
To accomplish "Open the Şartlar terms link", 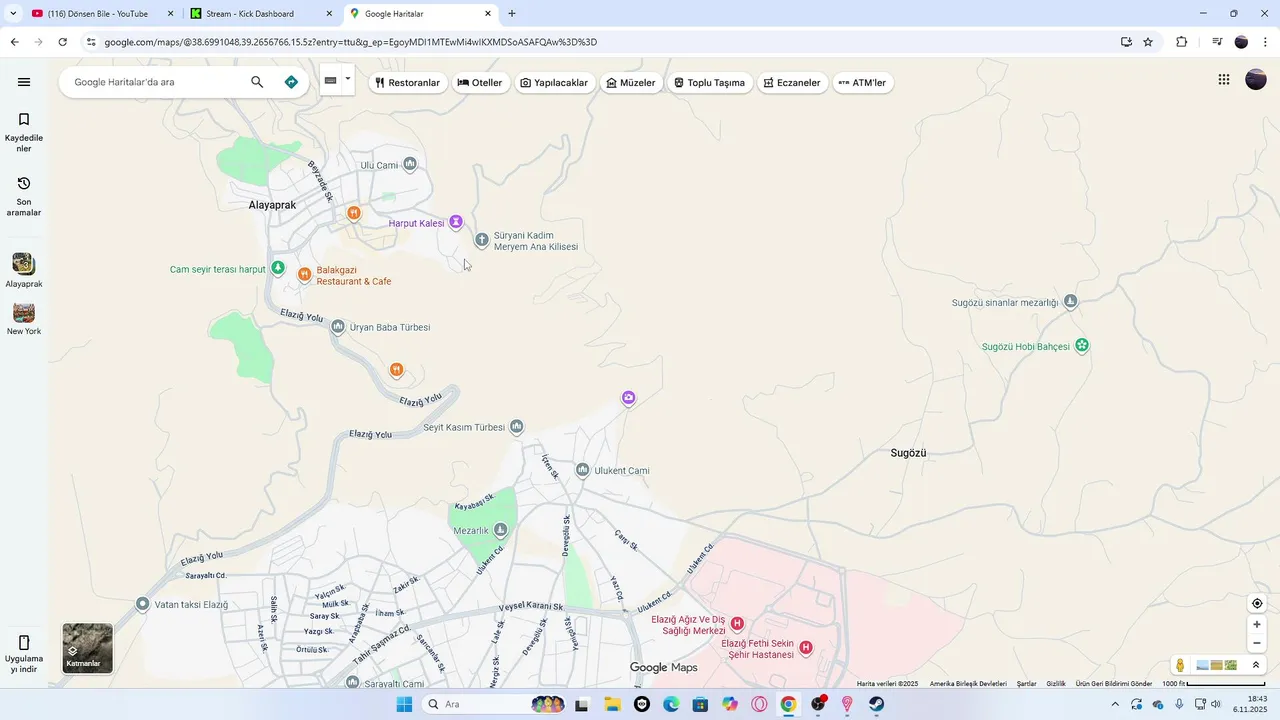I will pyautogui.click(x=1026, y=684).
